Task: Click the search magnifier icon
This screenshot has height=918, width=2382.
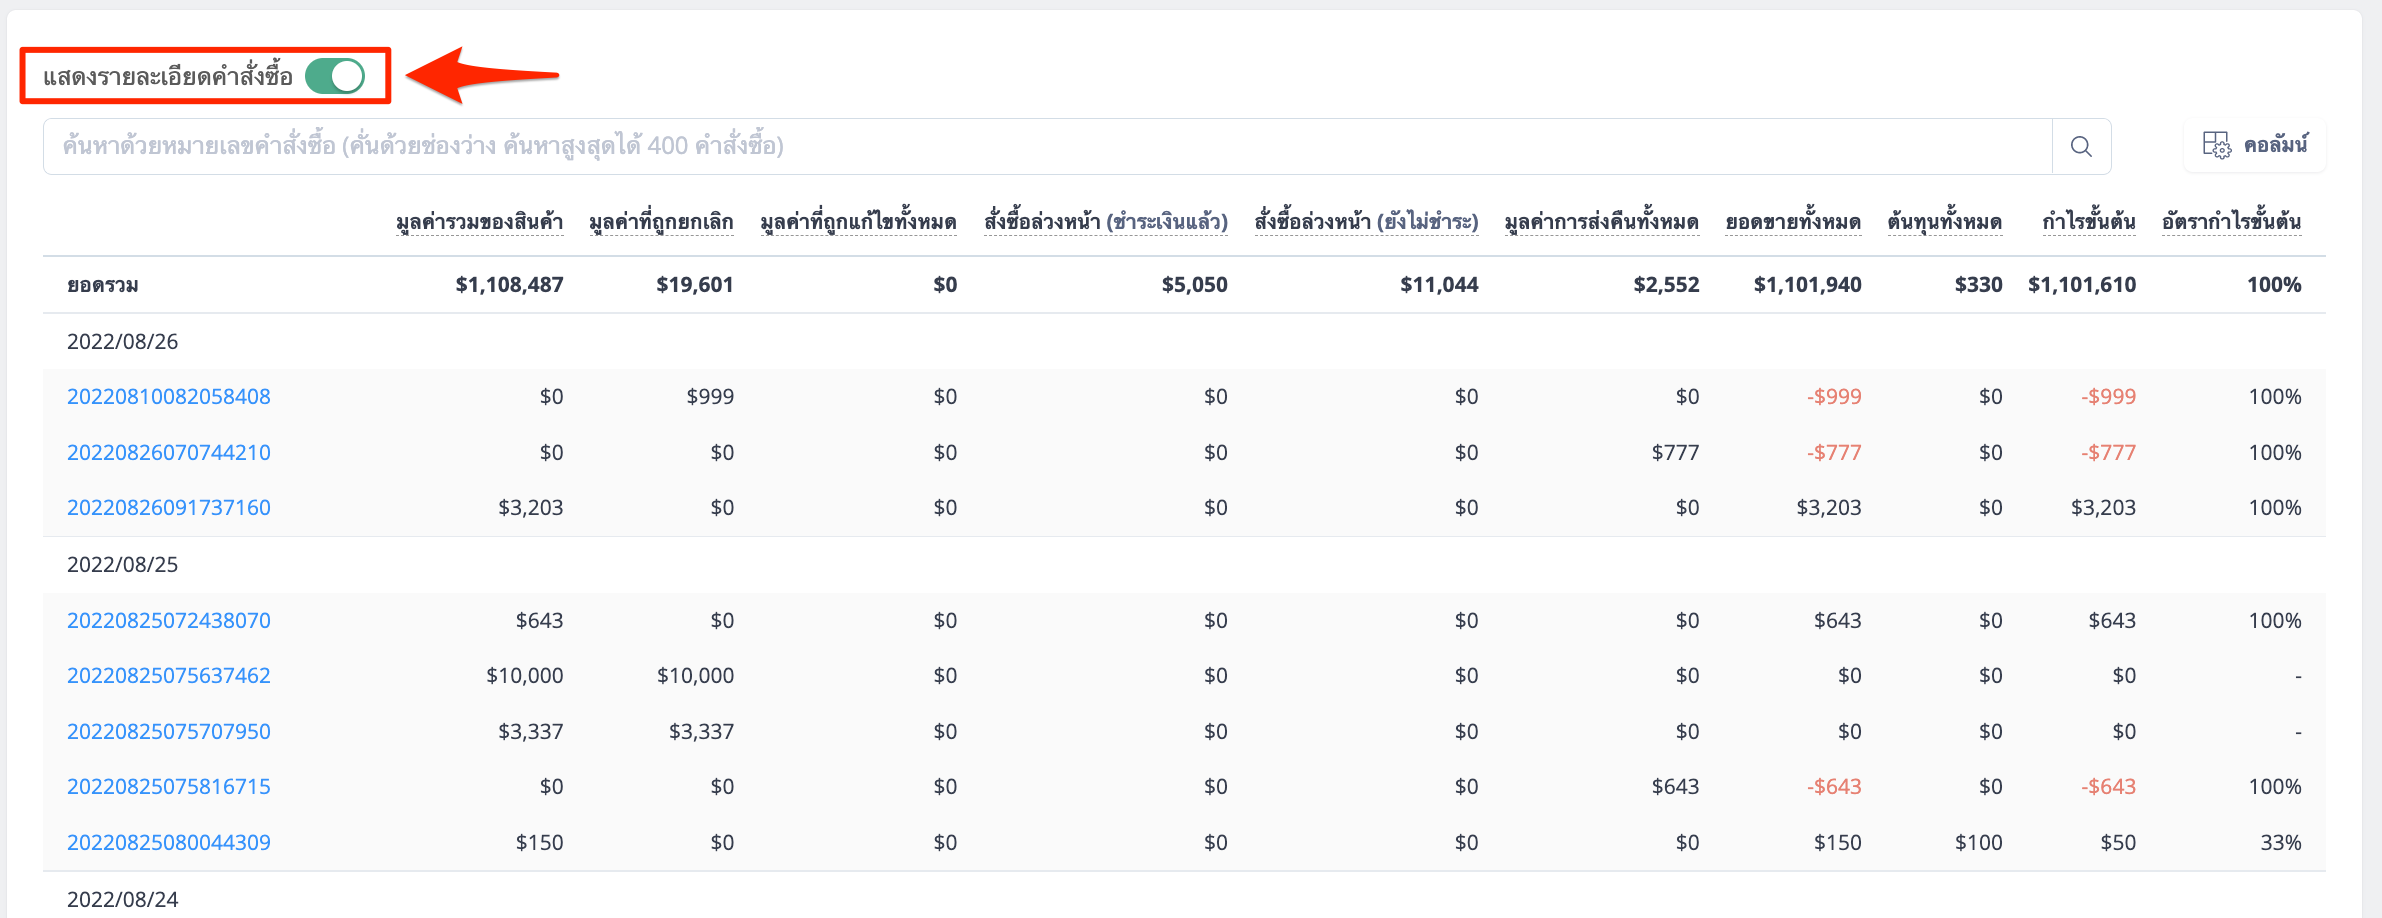Action: tap(2081, 146)
